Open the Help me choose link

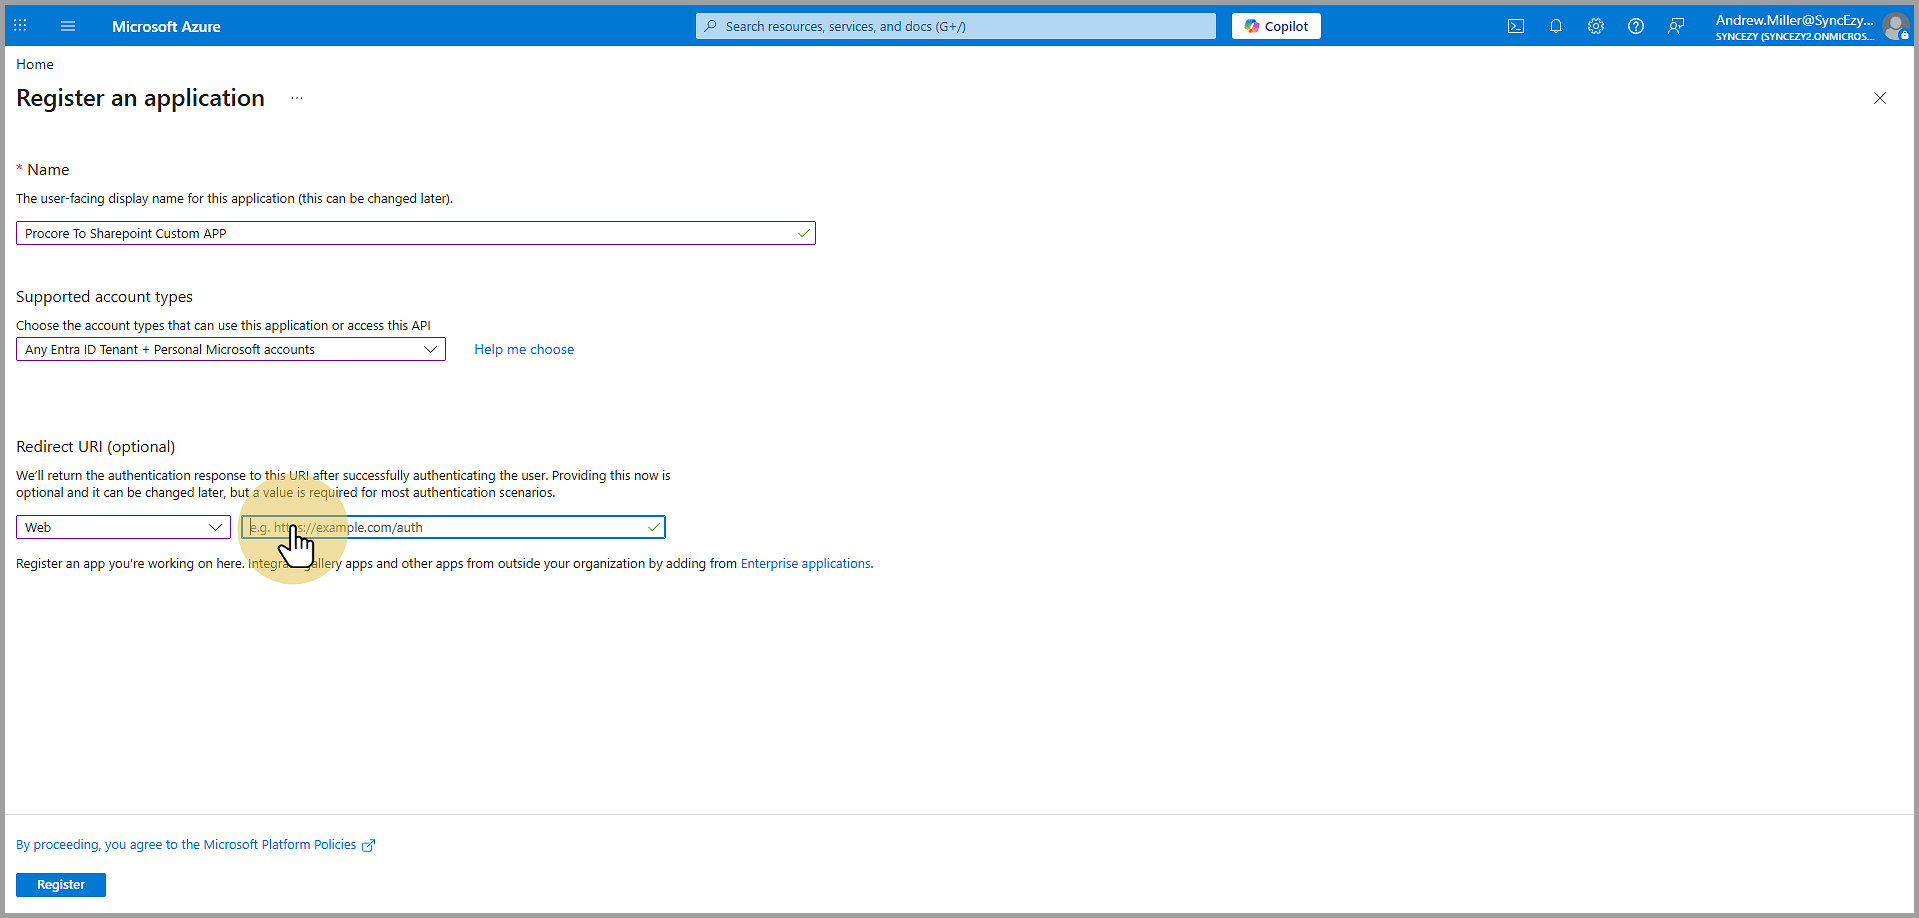[523, 349]
